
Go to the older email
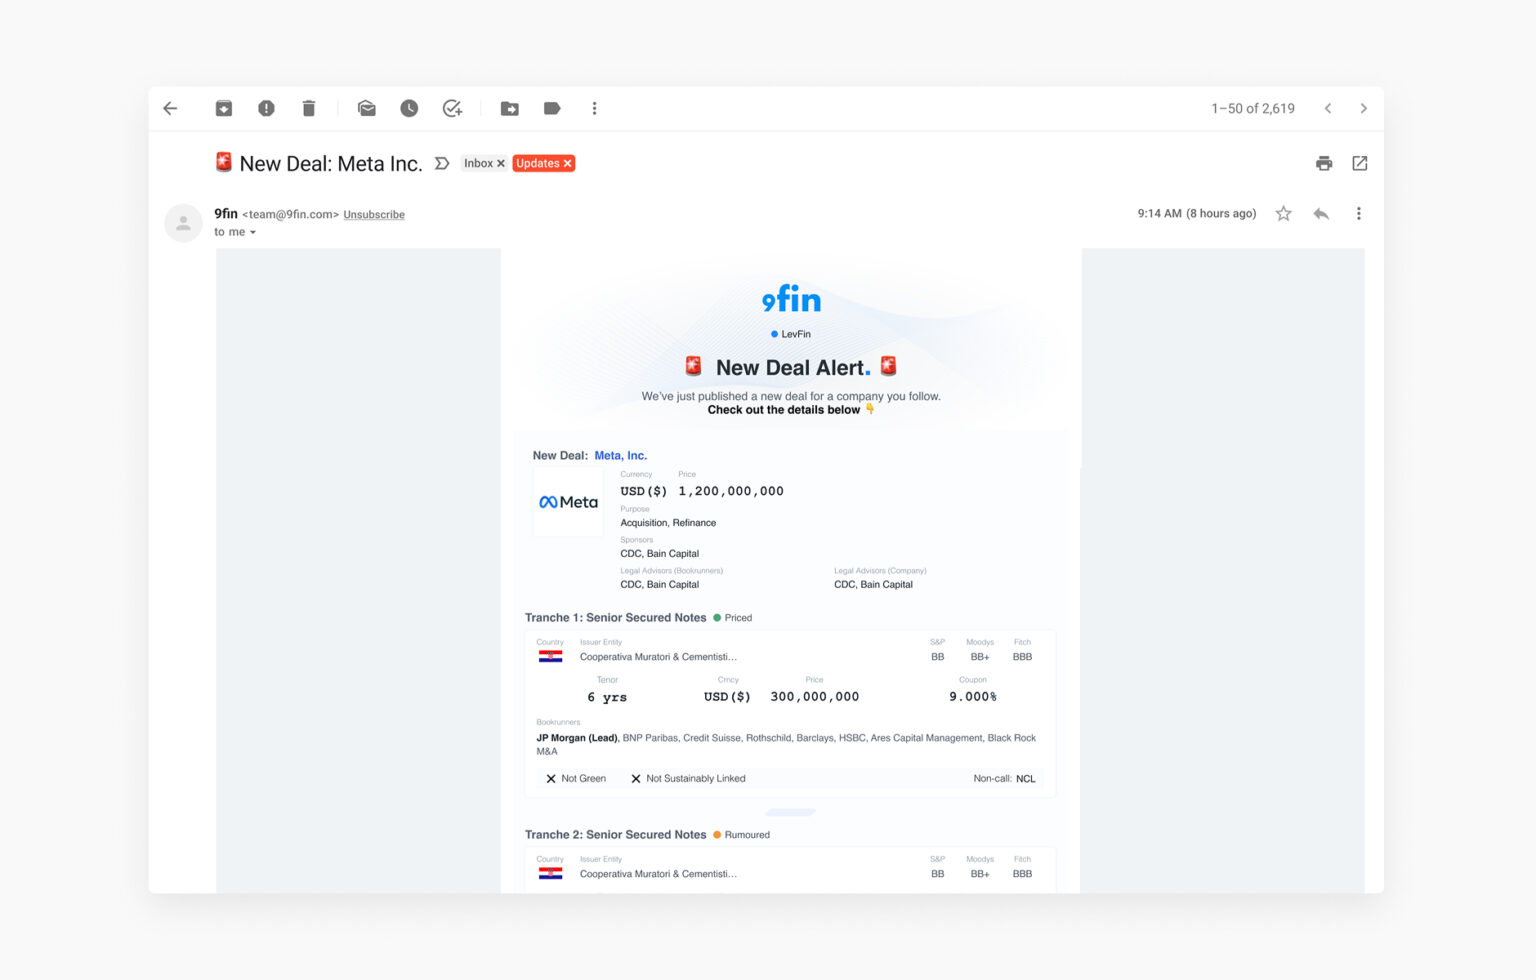pos(1363,108)
